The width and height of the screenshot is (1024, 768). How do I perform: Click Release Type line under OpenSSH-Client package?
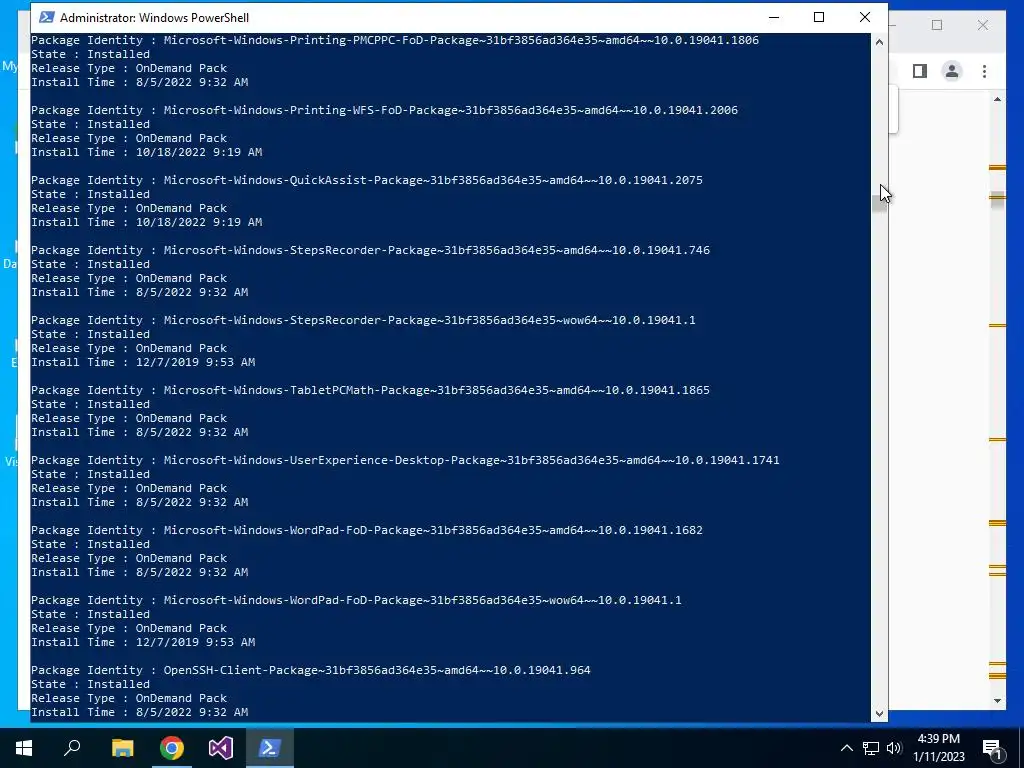pos(129,698)
